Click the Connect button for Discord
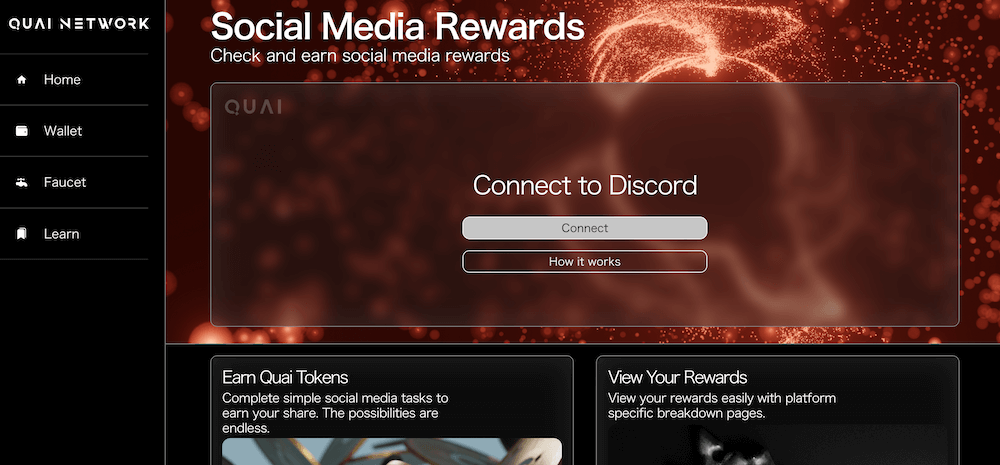This screenshot has height=465, width=1000. [585, 228]
